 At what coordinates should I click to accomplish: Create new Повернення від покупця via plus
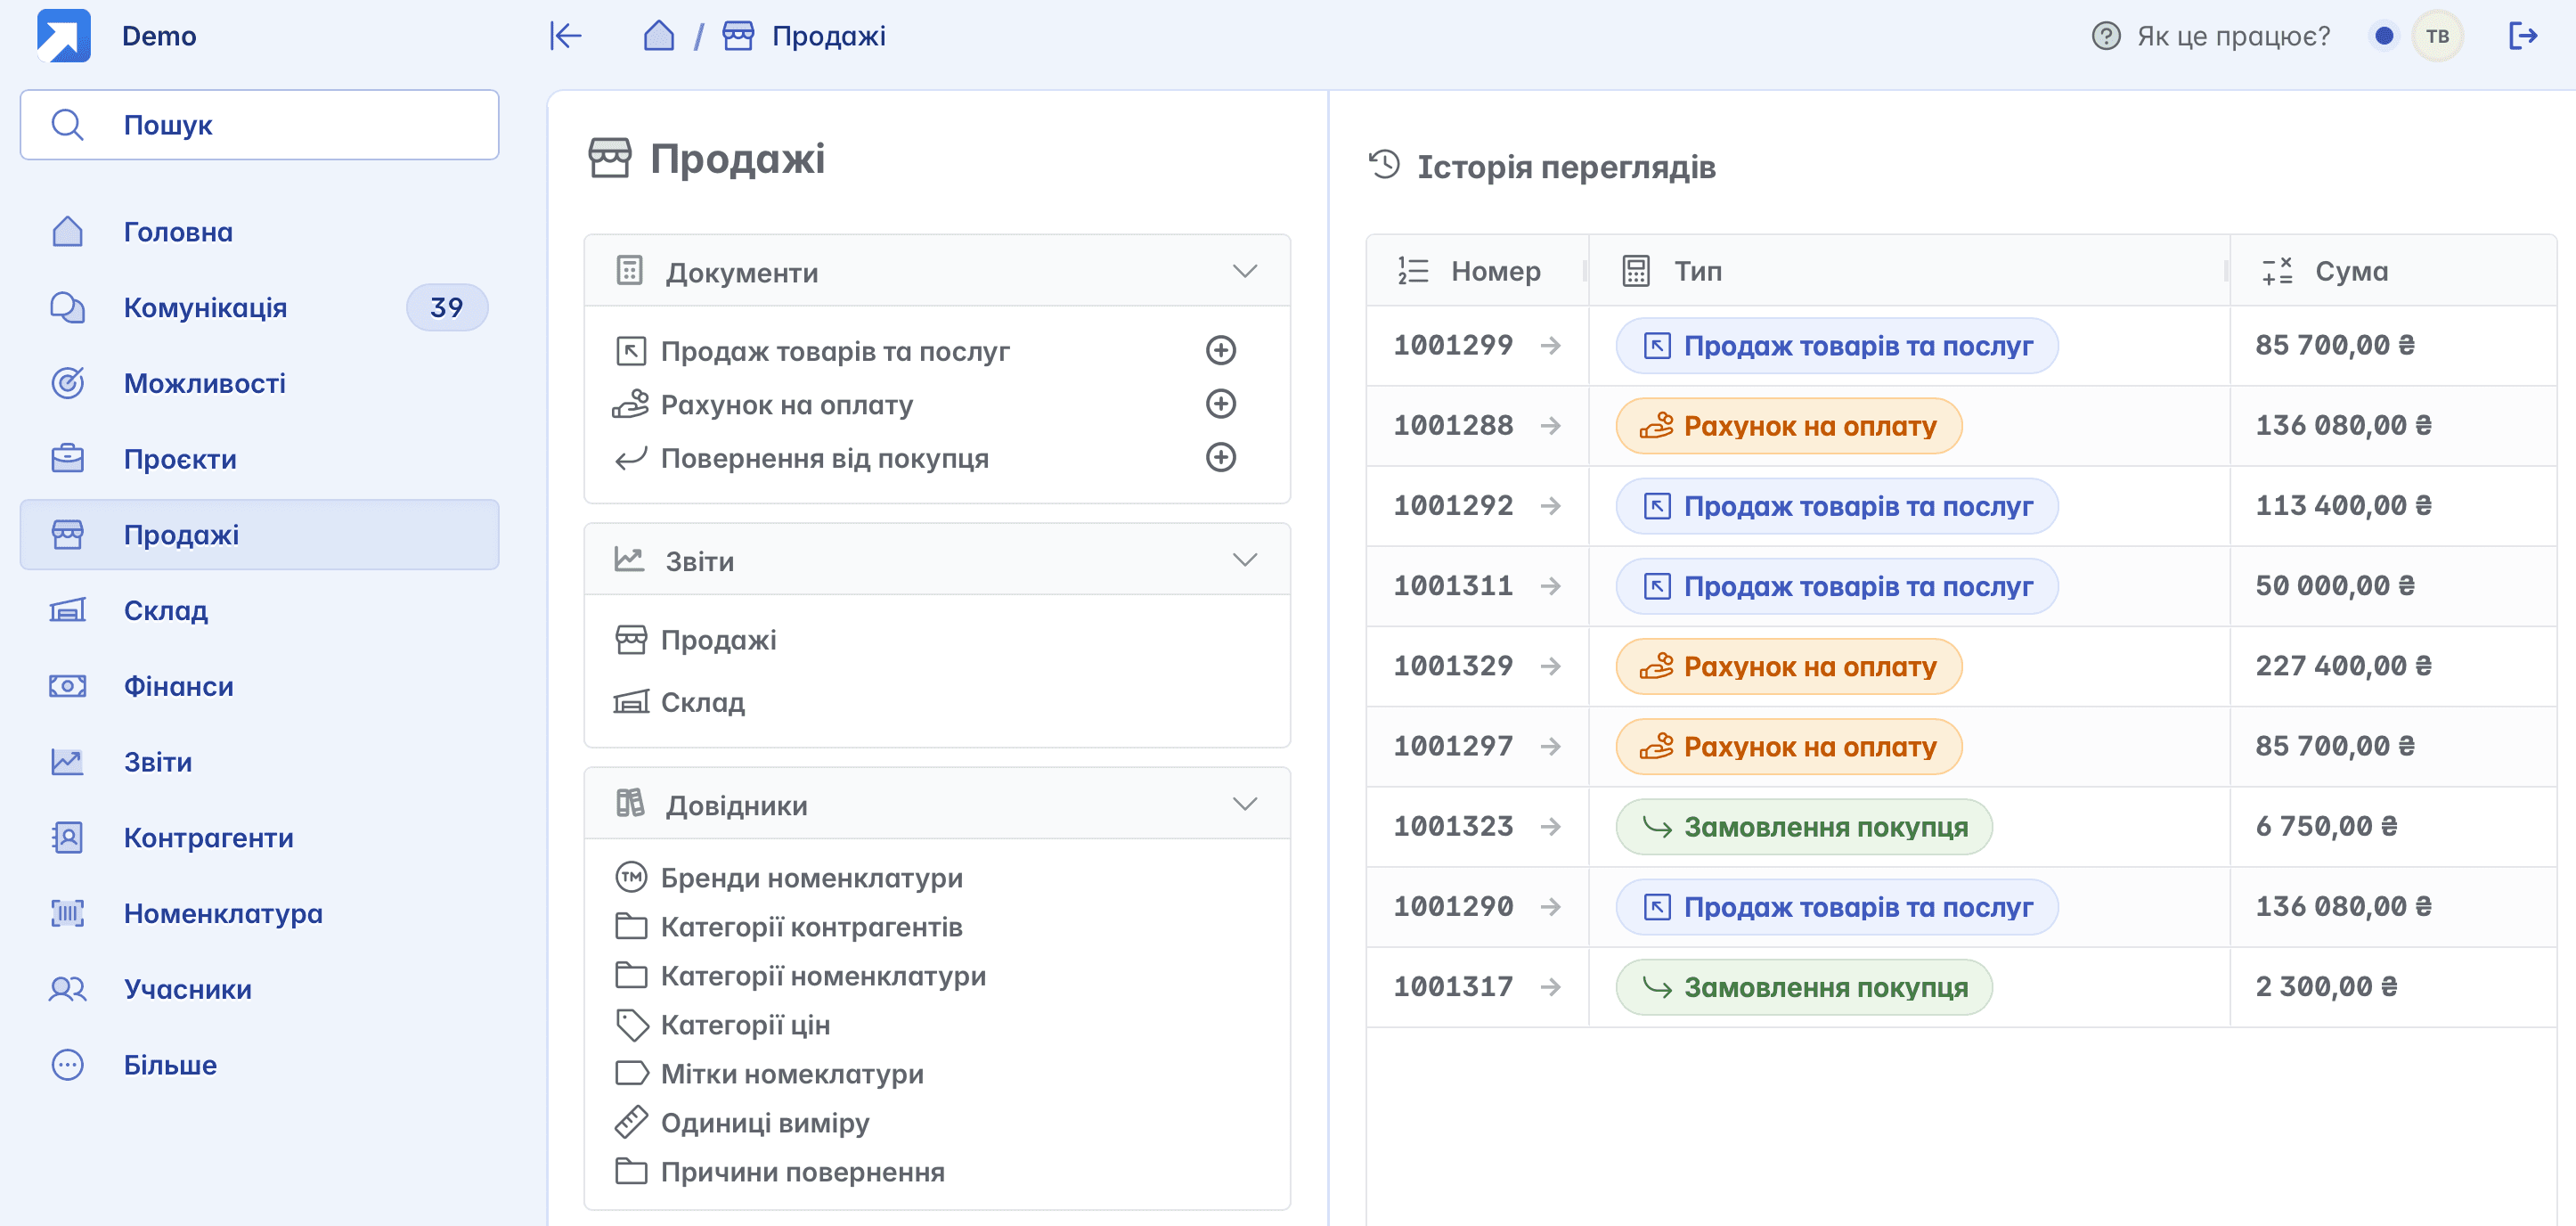click(1220, 457)
